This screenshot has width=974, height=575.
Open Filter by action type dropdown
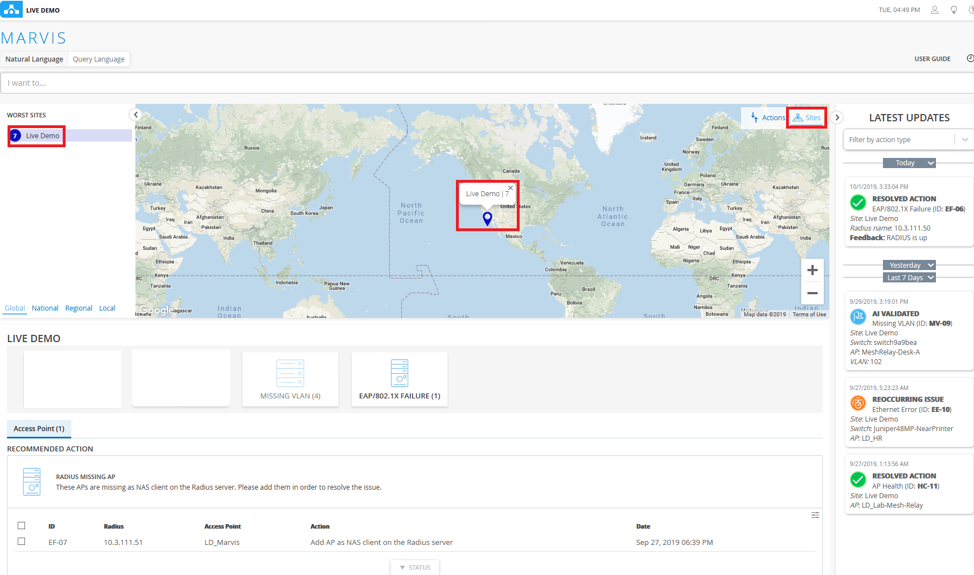[x=907, y=140]
